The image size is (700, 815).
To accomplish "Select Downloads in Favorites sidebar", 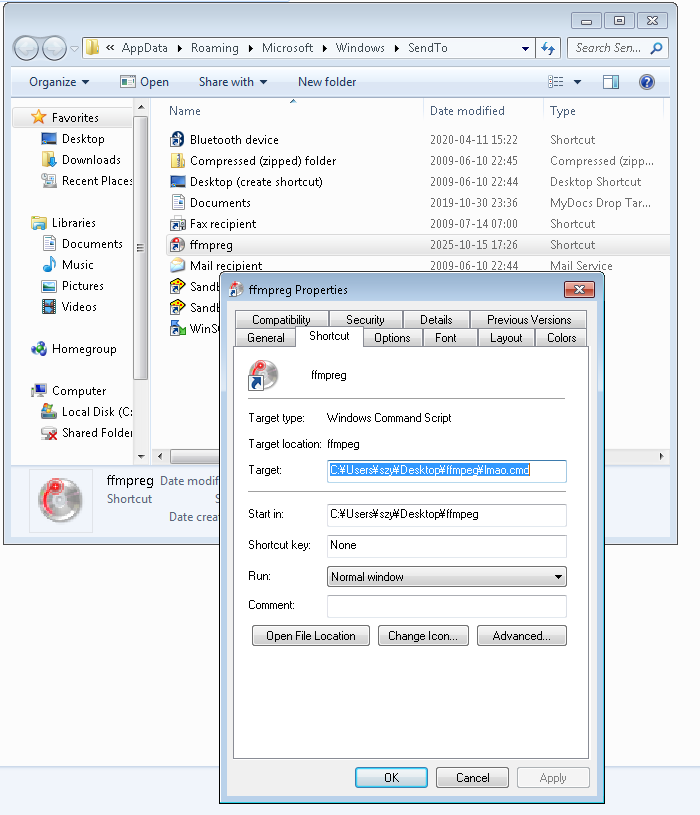I will point(90,160).
